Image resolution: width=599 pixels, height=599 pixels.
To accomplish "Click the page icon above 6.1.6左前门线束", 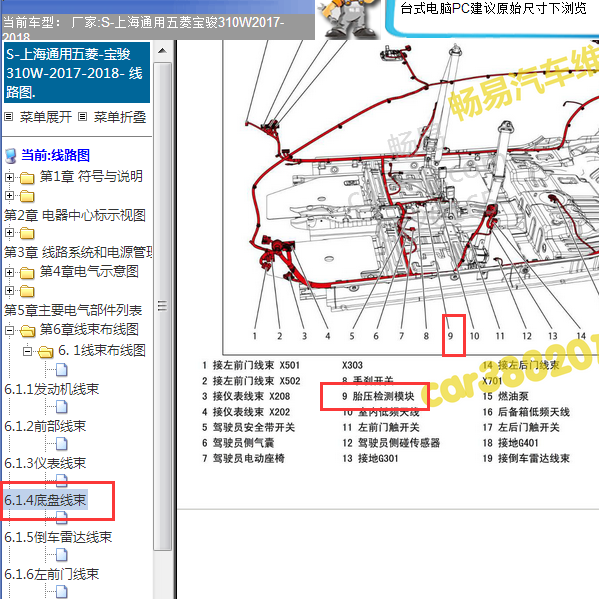I will point(62,555).
